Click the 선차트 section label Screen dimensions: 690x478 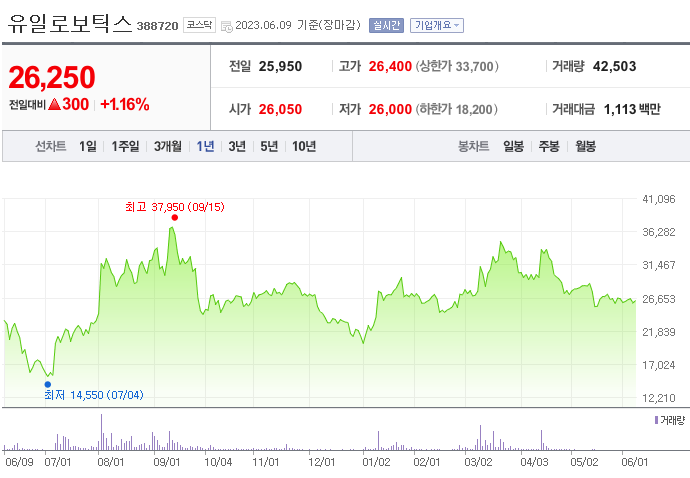(x=51, y=146)
